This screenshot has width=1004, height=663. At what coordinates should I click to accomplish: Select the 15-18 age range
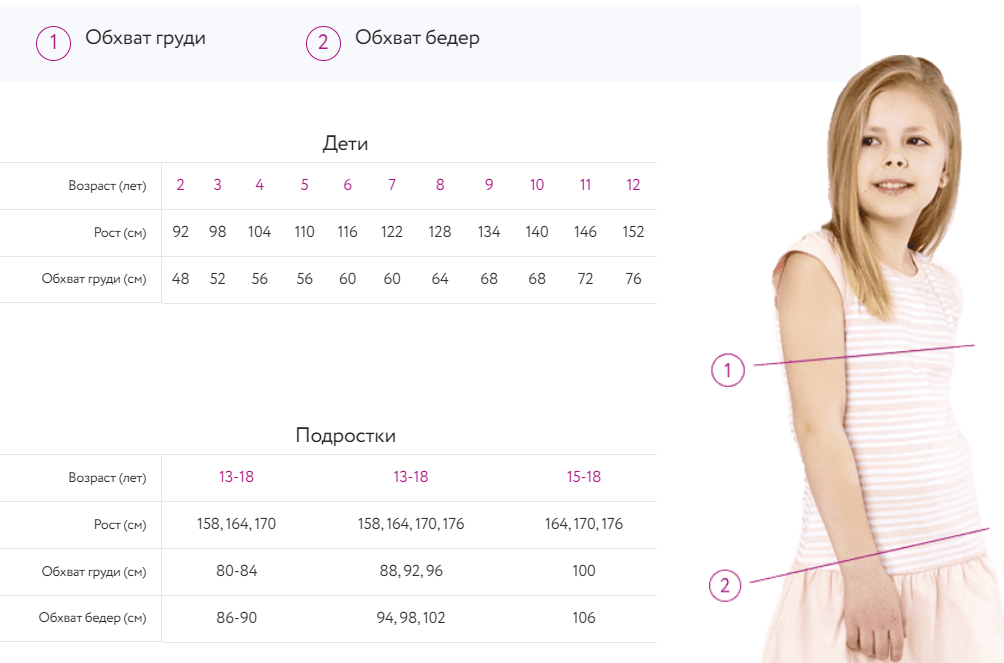(584, 477)
